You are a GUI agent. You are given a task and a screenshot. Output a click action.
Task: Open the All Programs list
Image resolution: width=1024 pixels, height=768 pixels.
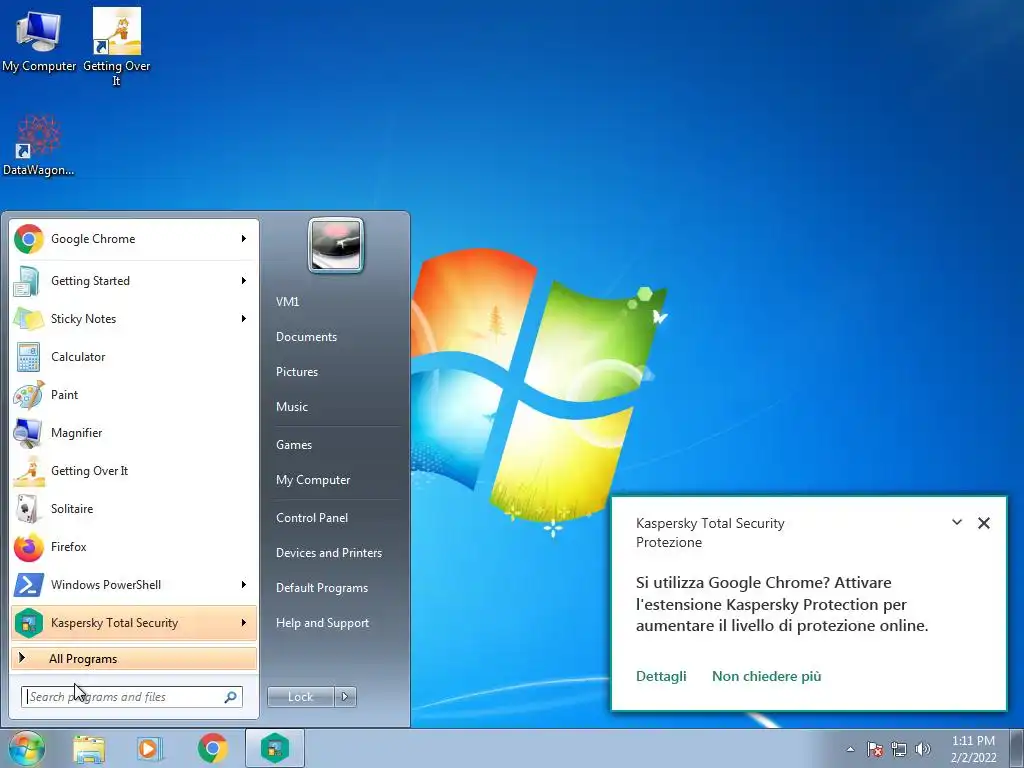134,659
